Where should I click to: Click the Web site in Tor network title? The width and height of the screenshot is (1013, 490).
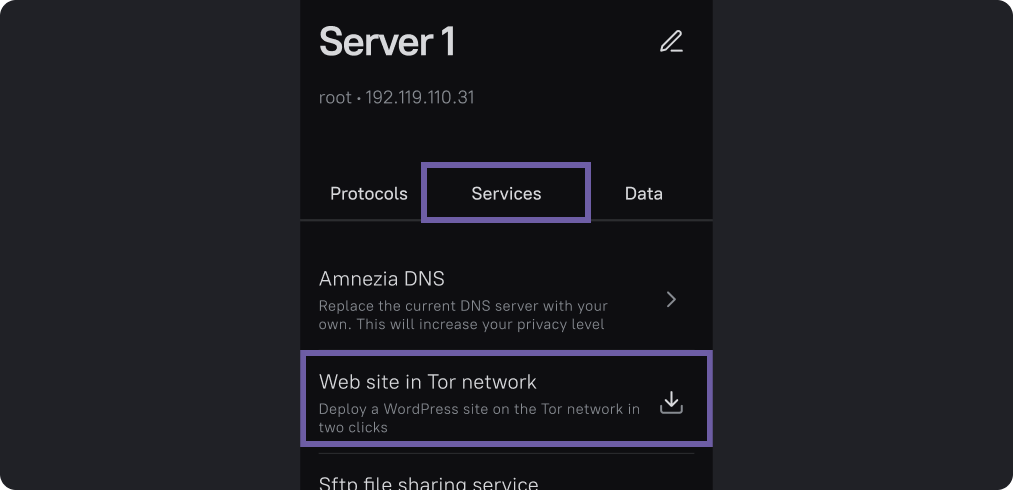point(427,381)
